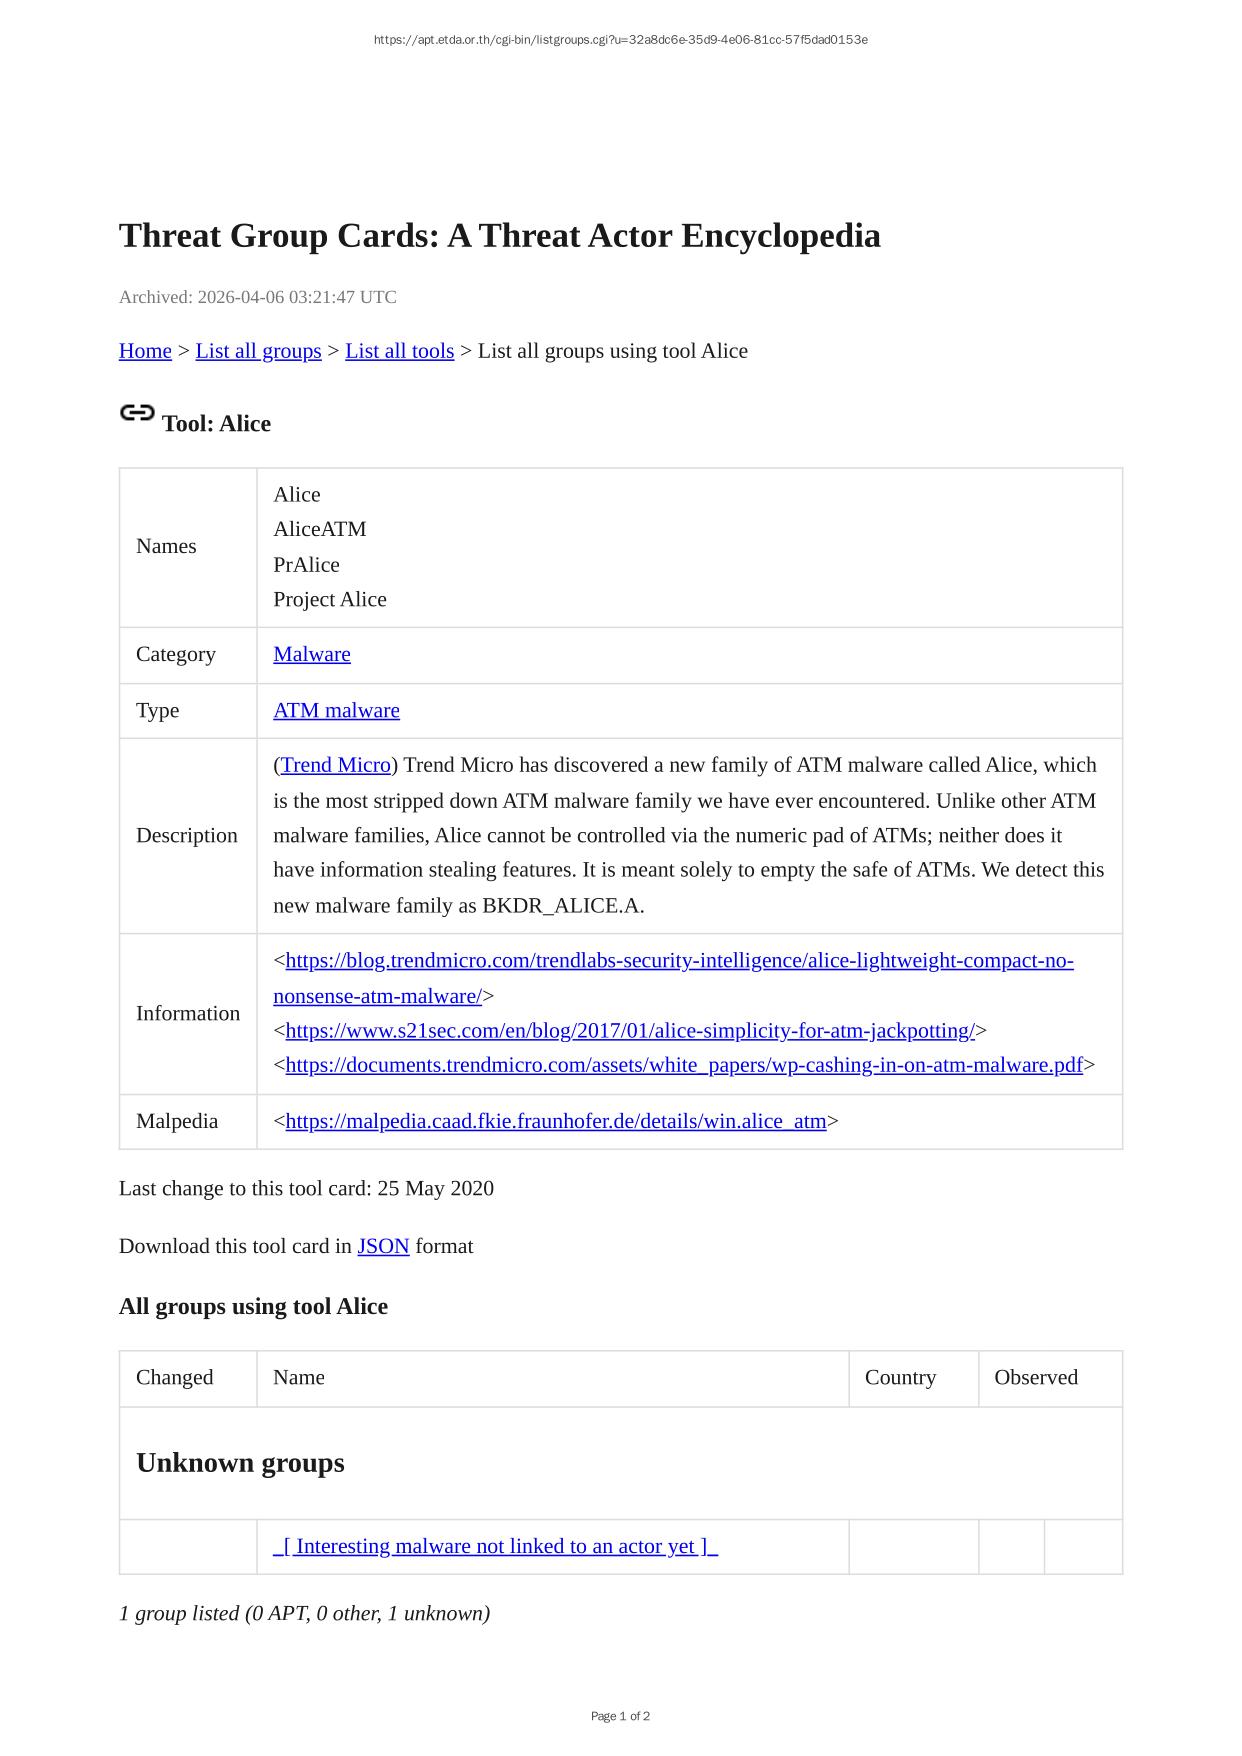1242x1756 pixels.
Task: Open the Malware category link
Action: [x=312, y=654]
